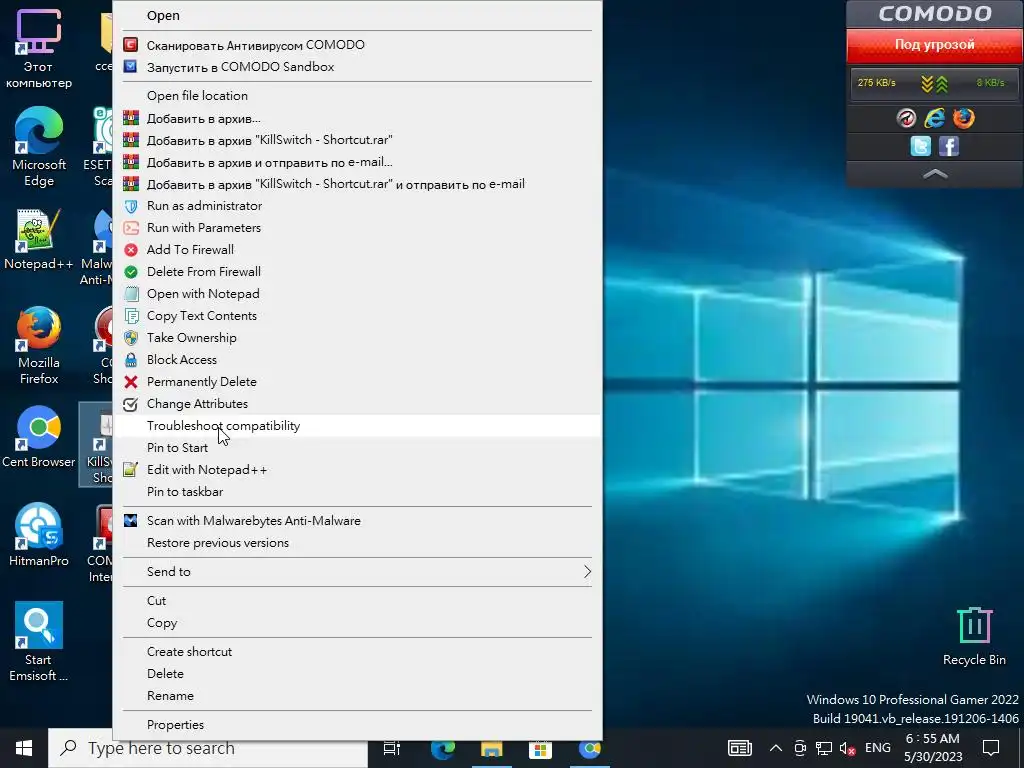Open File Explorer from taskbar
Viewport: 1024px width, 768px height.
pos(492,748)
